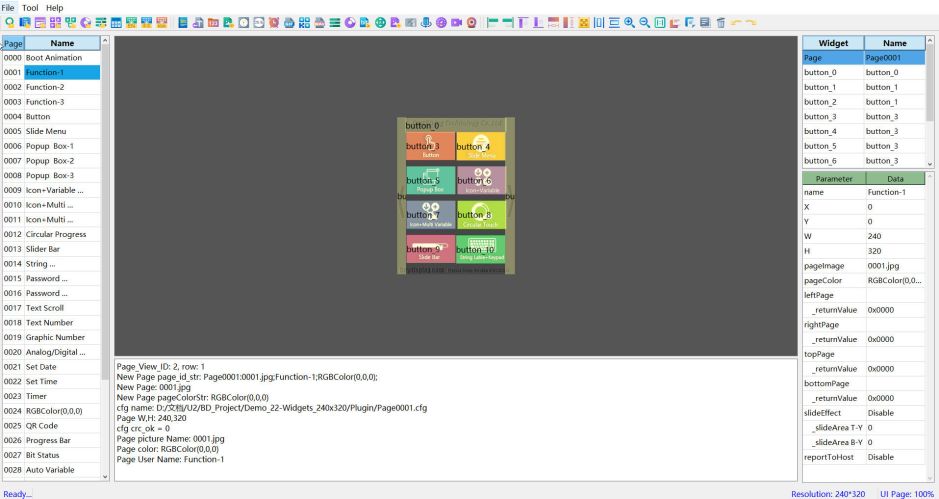Click the trash can delete icon
939x499 pixels.
click(721, 23)
